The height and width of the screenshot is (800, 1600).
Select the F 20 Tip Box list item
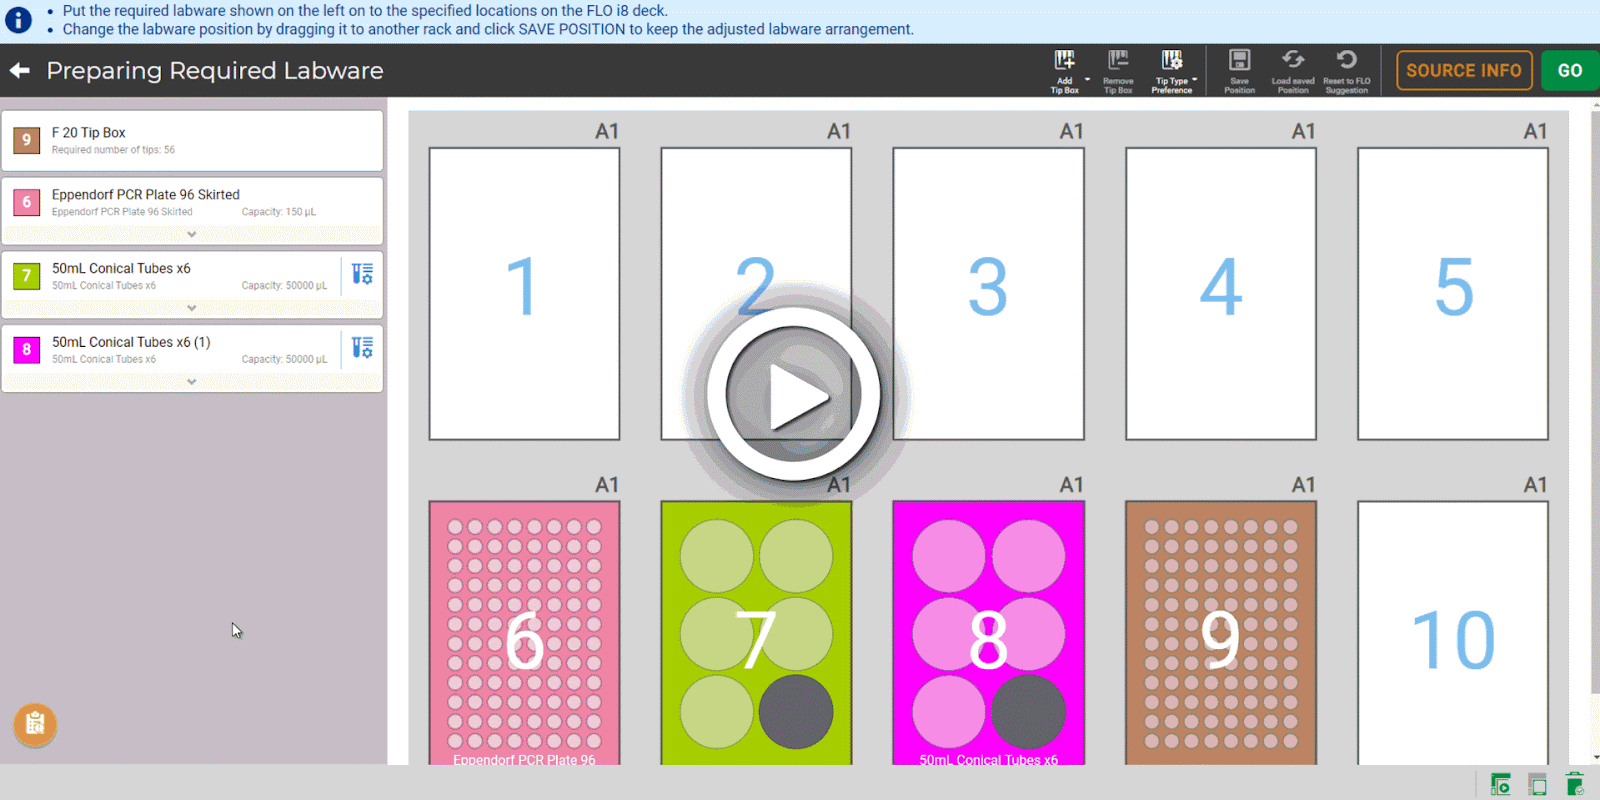[x=192, y=140]
